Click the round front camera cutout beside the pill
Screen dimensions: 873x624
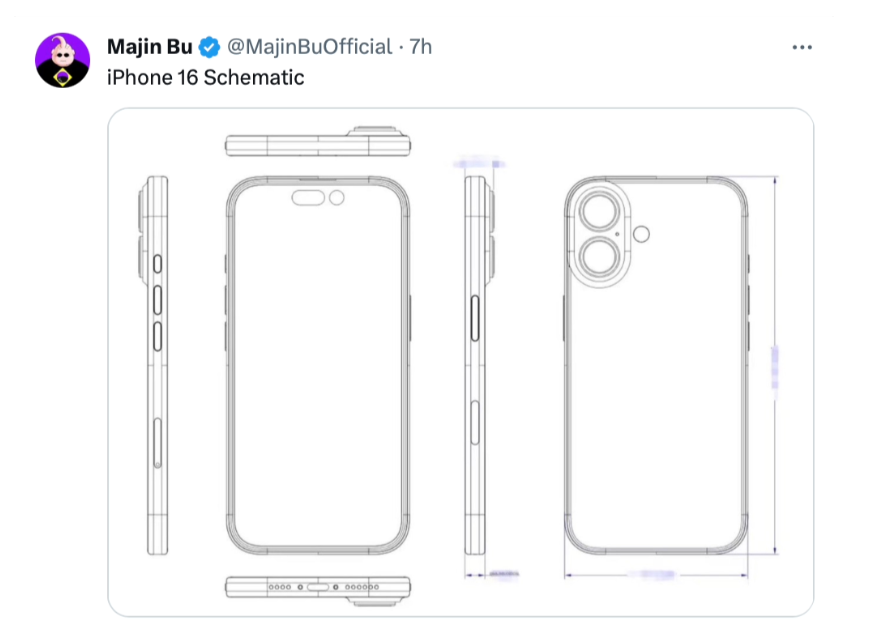(x=337, y=198)
